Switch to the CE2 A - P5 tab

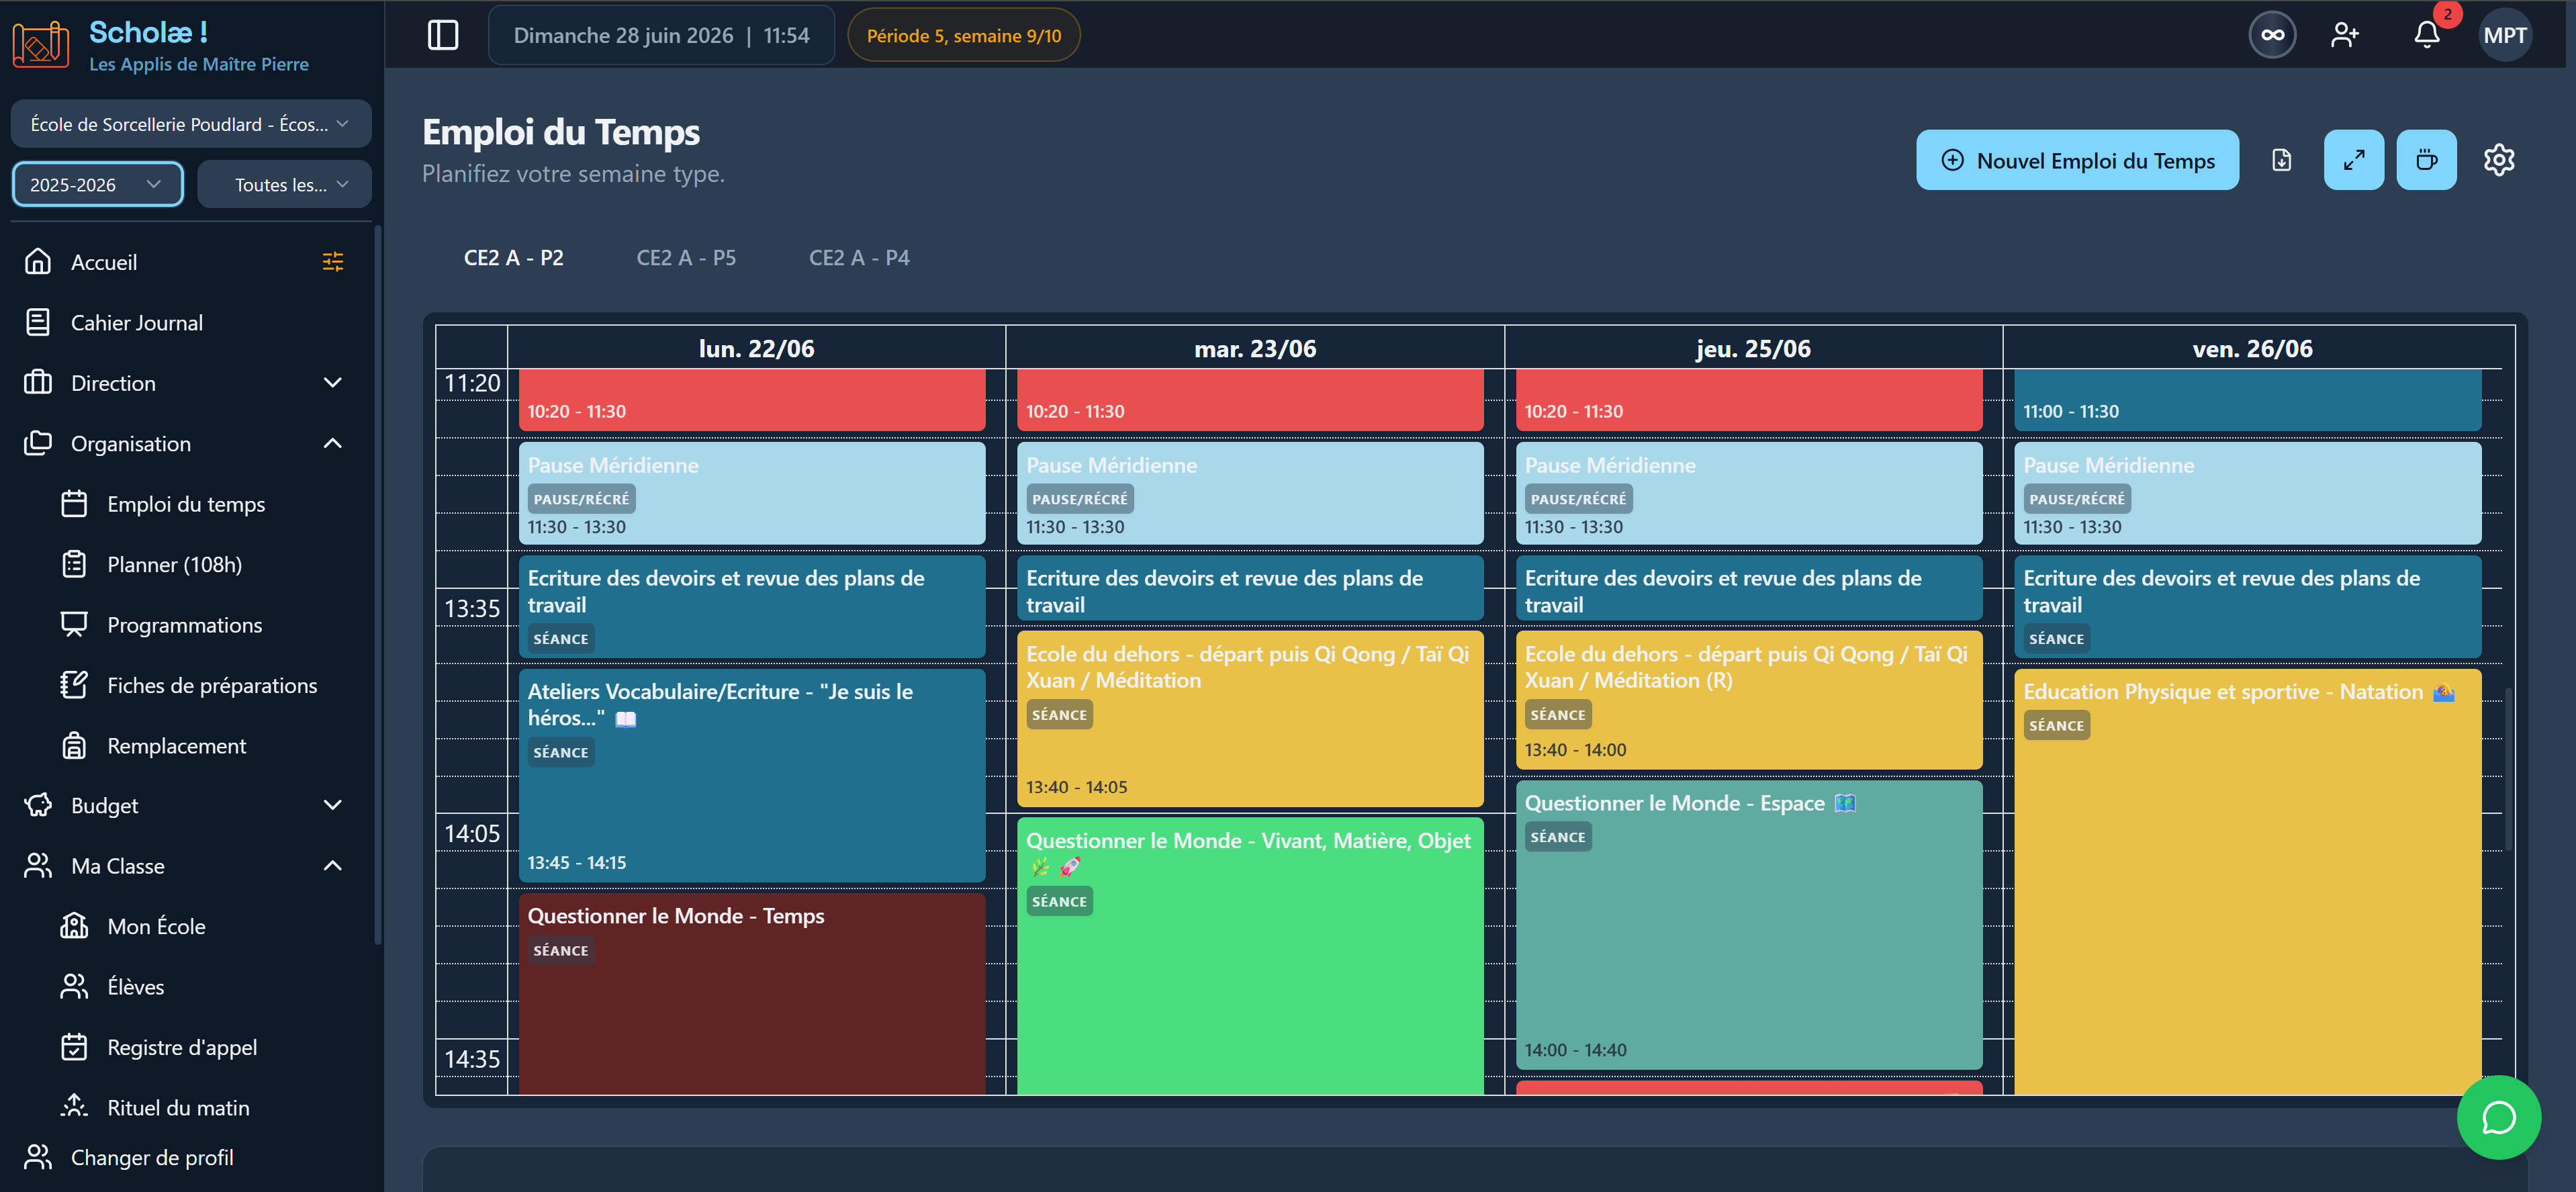pos(686,258)
